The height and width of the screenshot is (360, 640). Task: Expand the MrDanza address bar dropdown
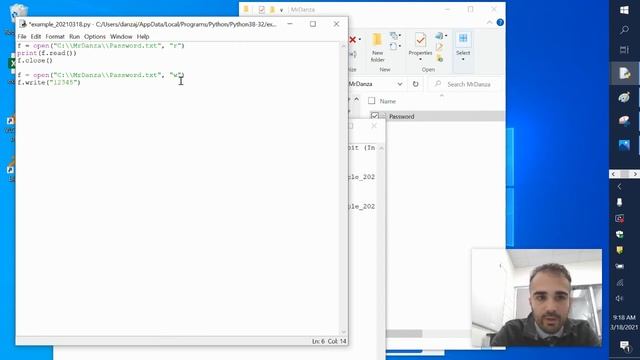(400, 84)
